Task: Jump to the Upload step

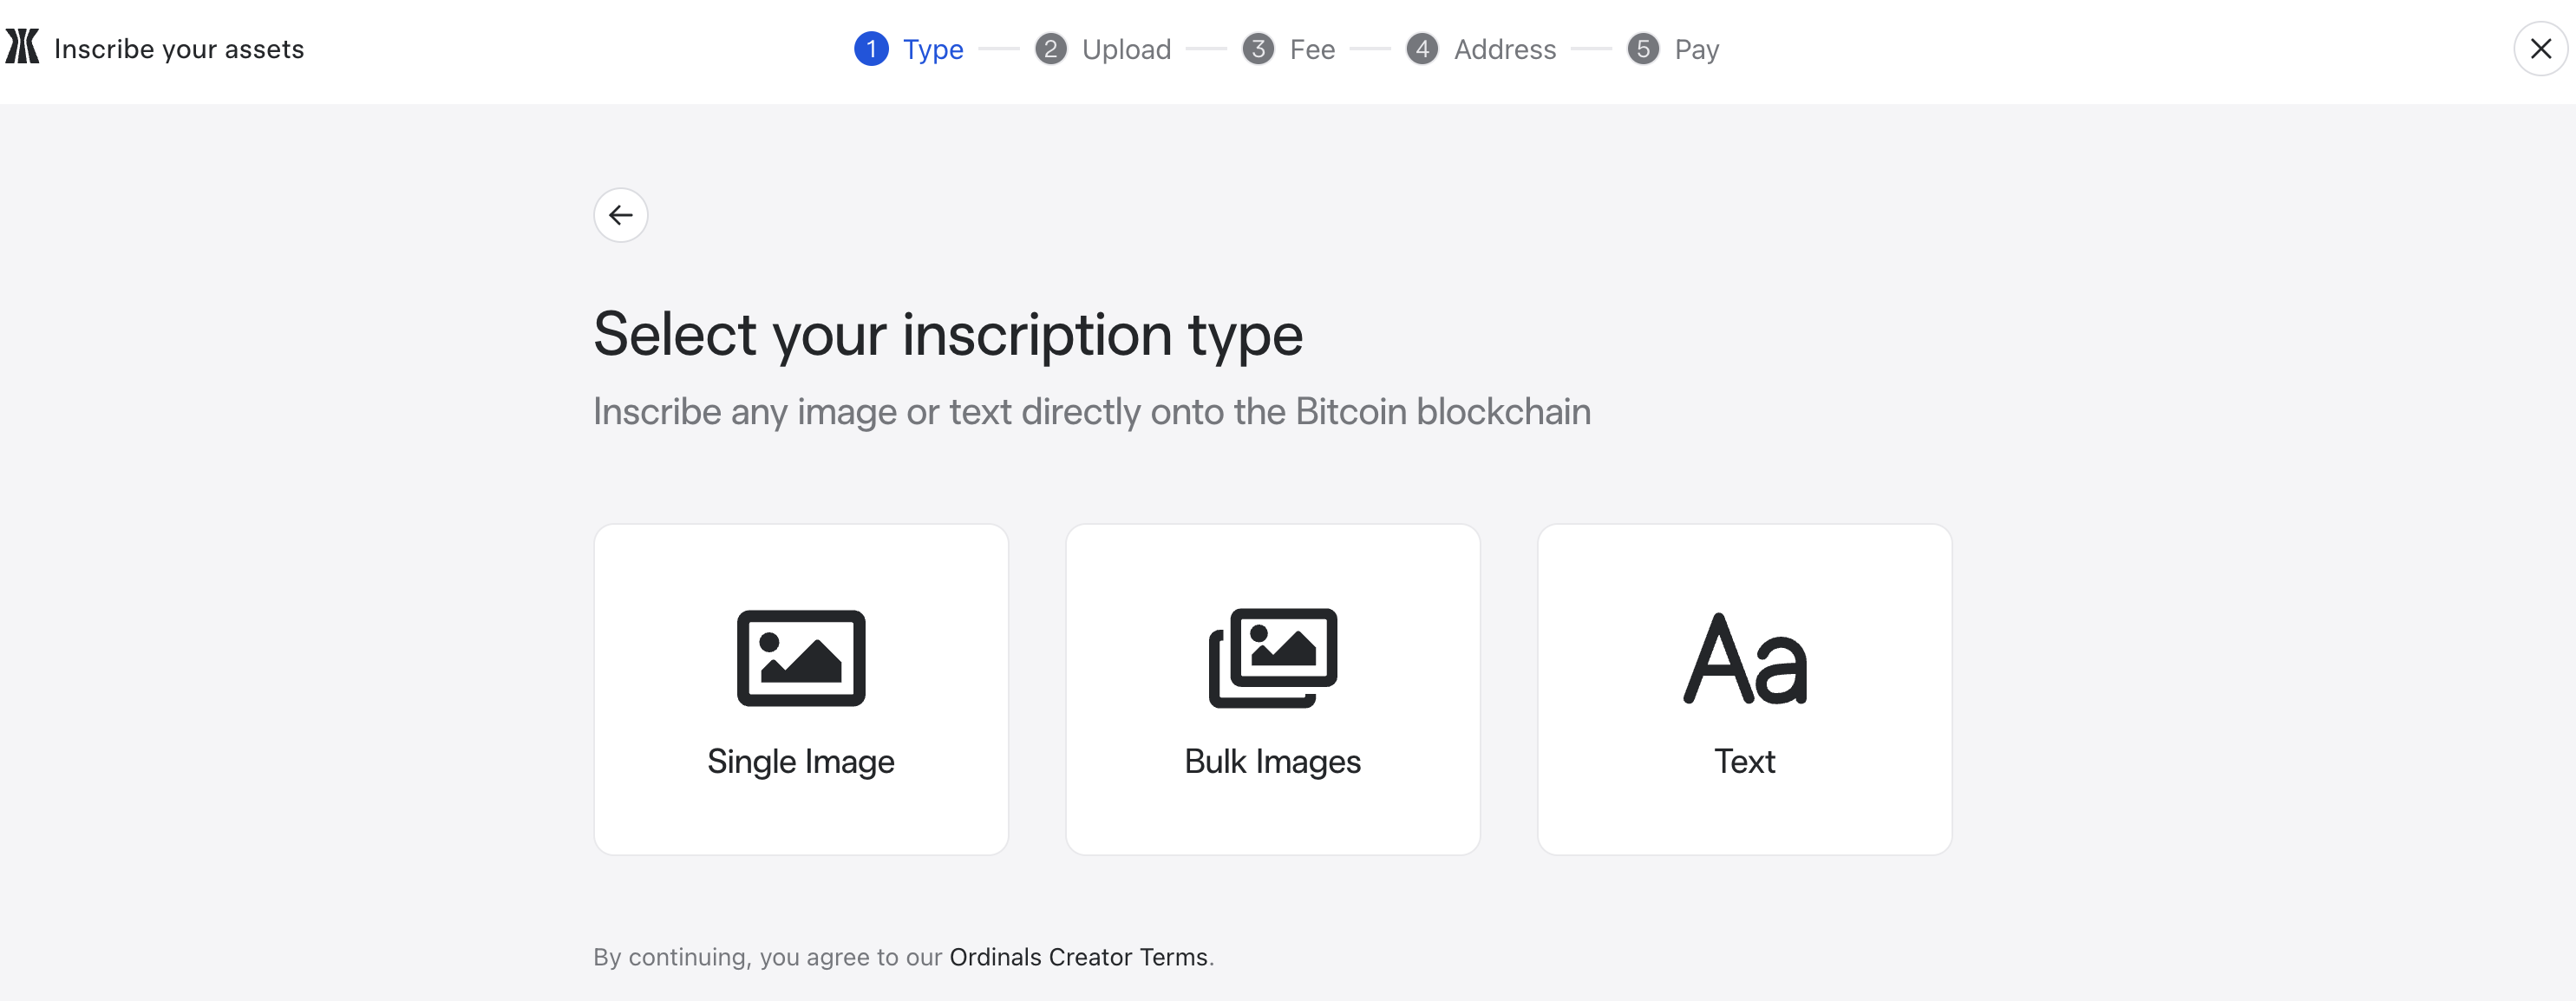Action: 1126,50
